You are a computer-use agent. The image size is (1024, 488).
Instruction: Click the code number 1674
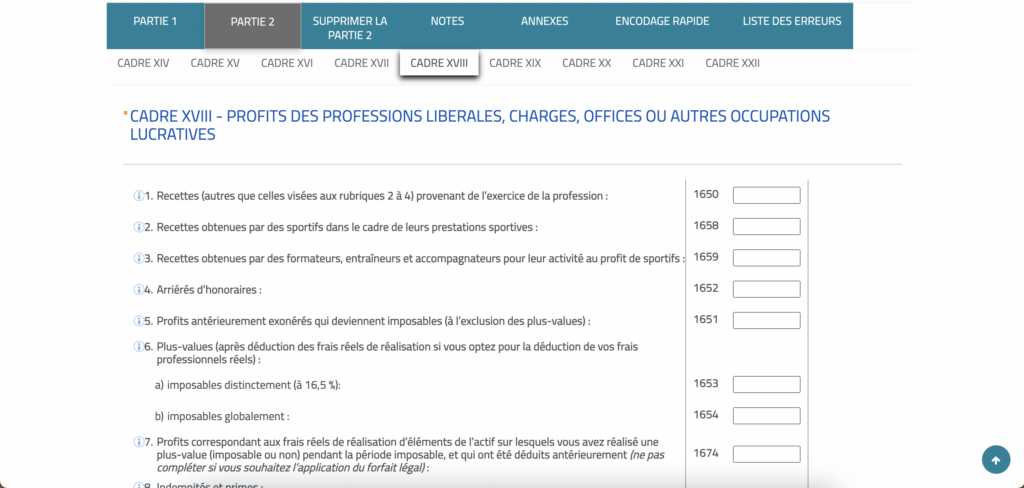point(706,453)
